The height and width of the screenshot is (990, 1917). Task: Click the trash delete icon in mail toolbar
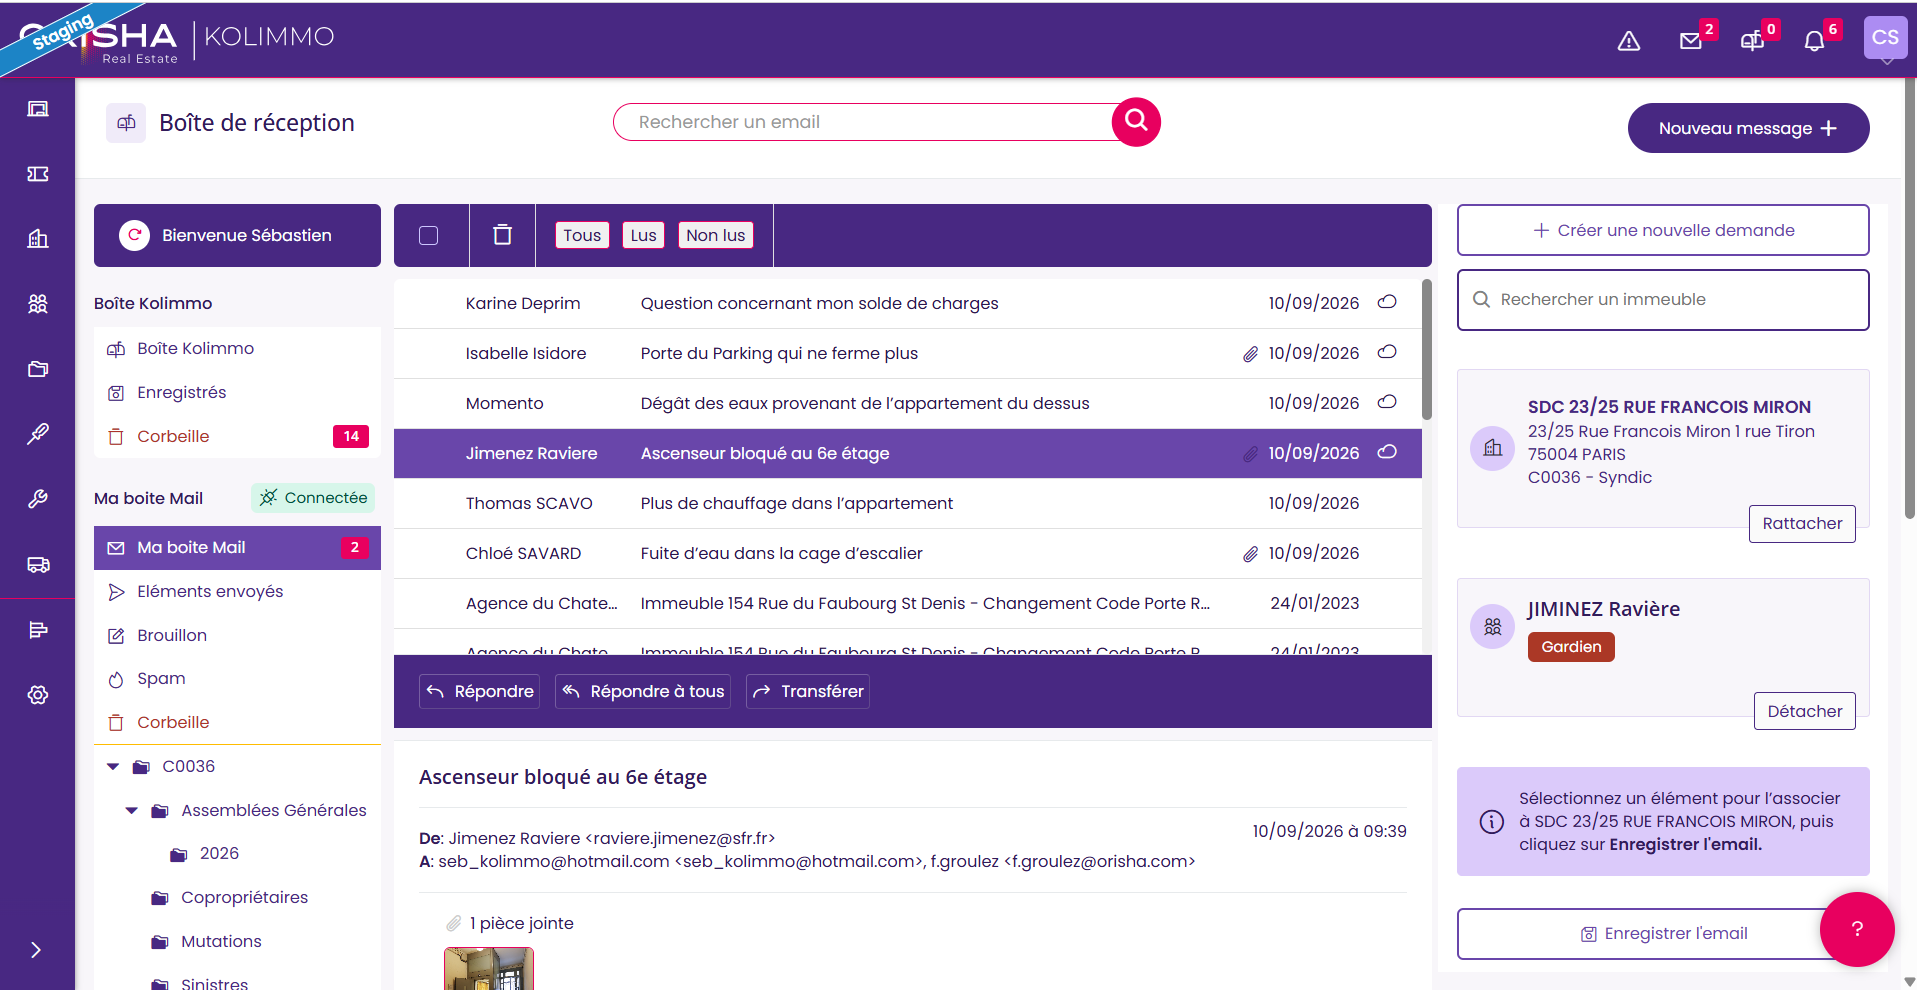(502, 235)
